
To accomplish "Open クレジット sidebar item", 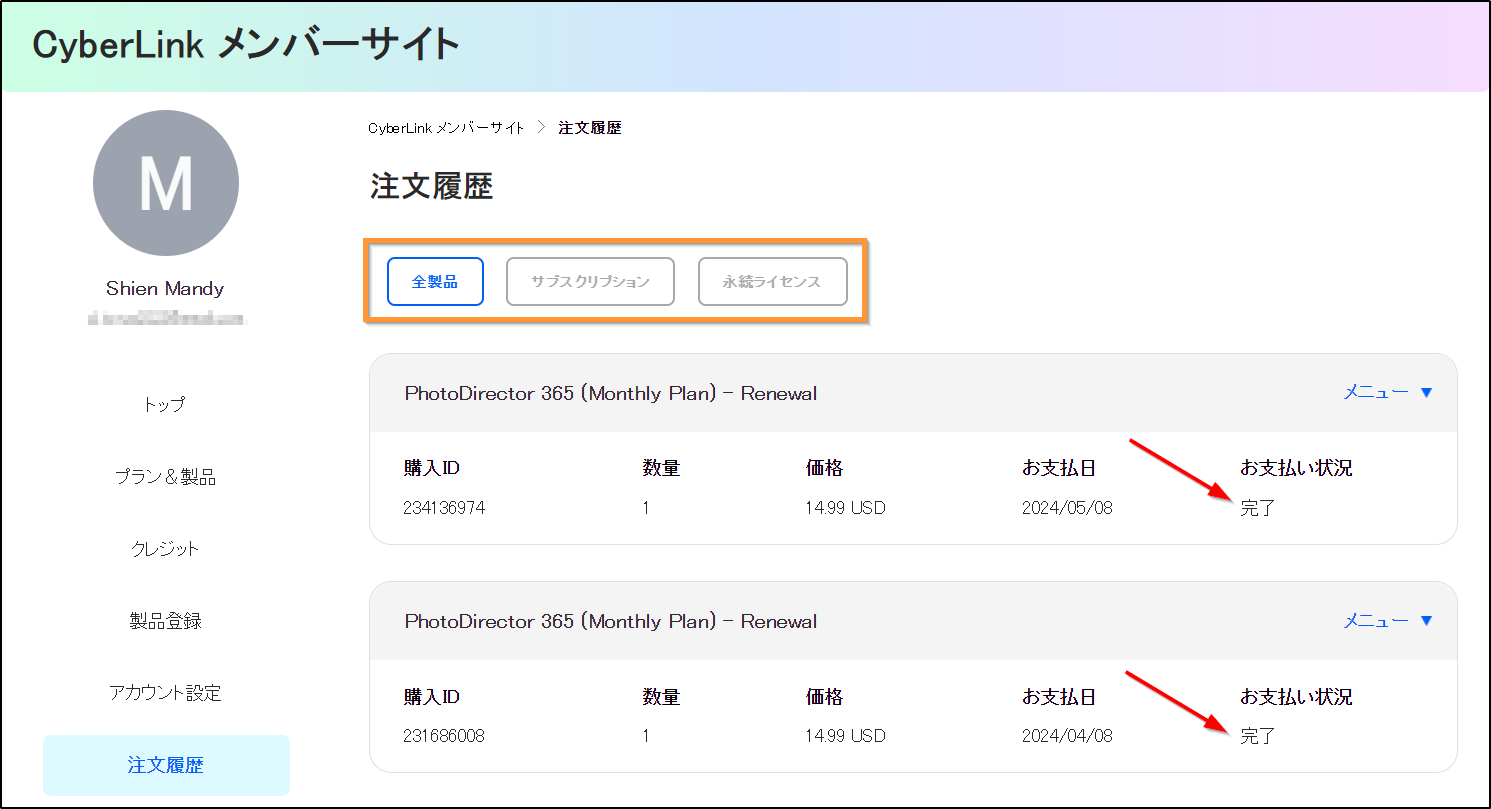I will 166,549.
